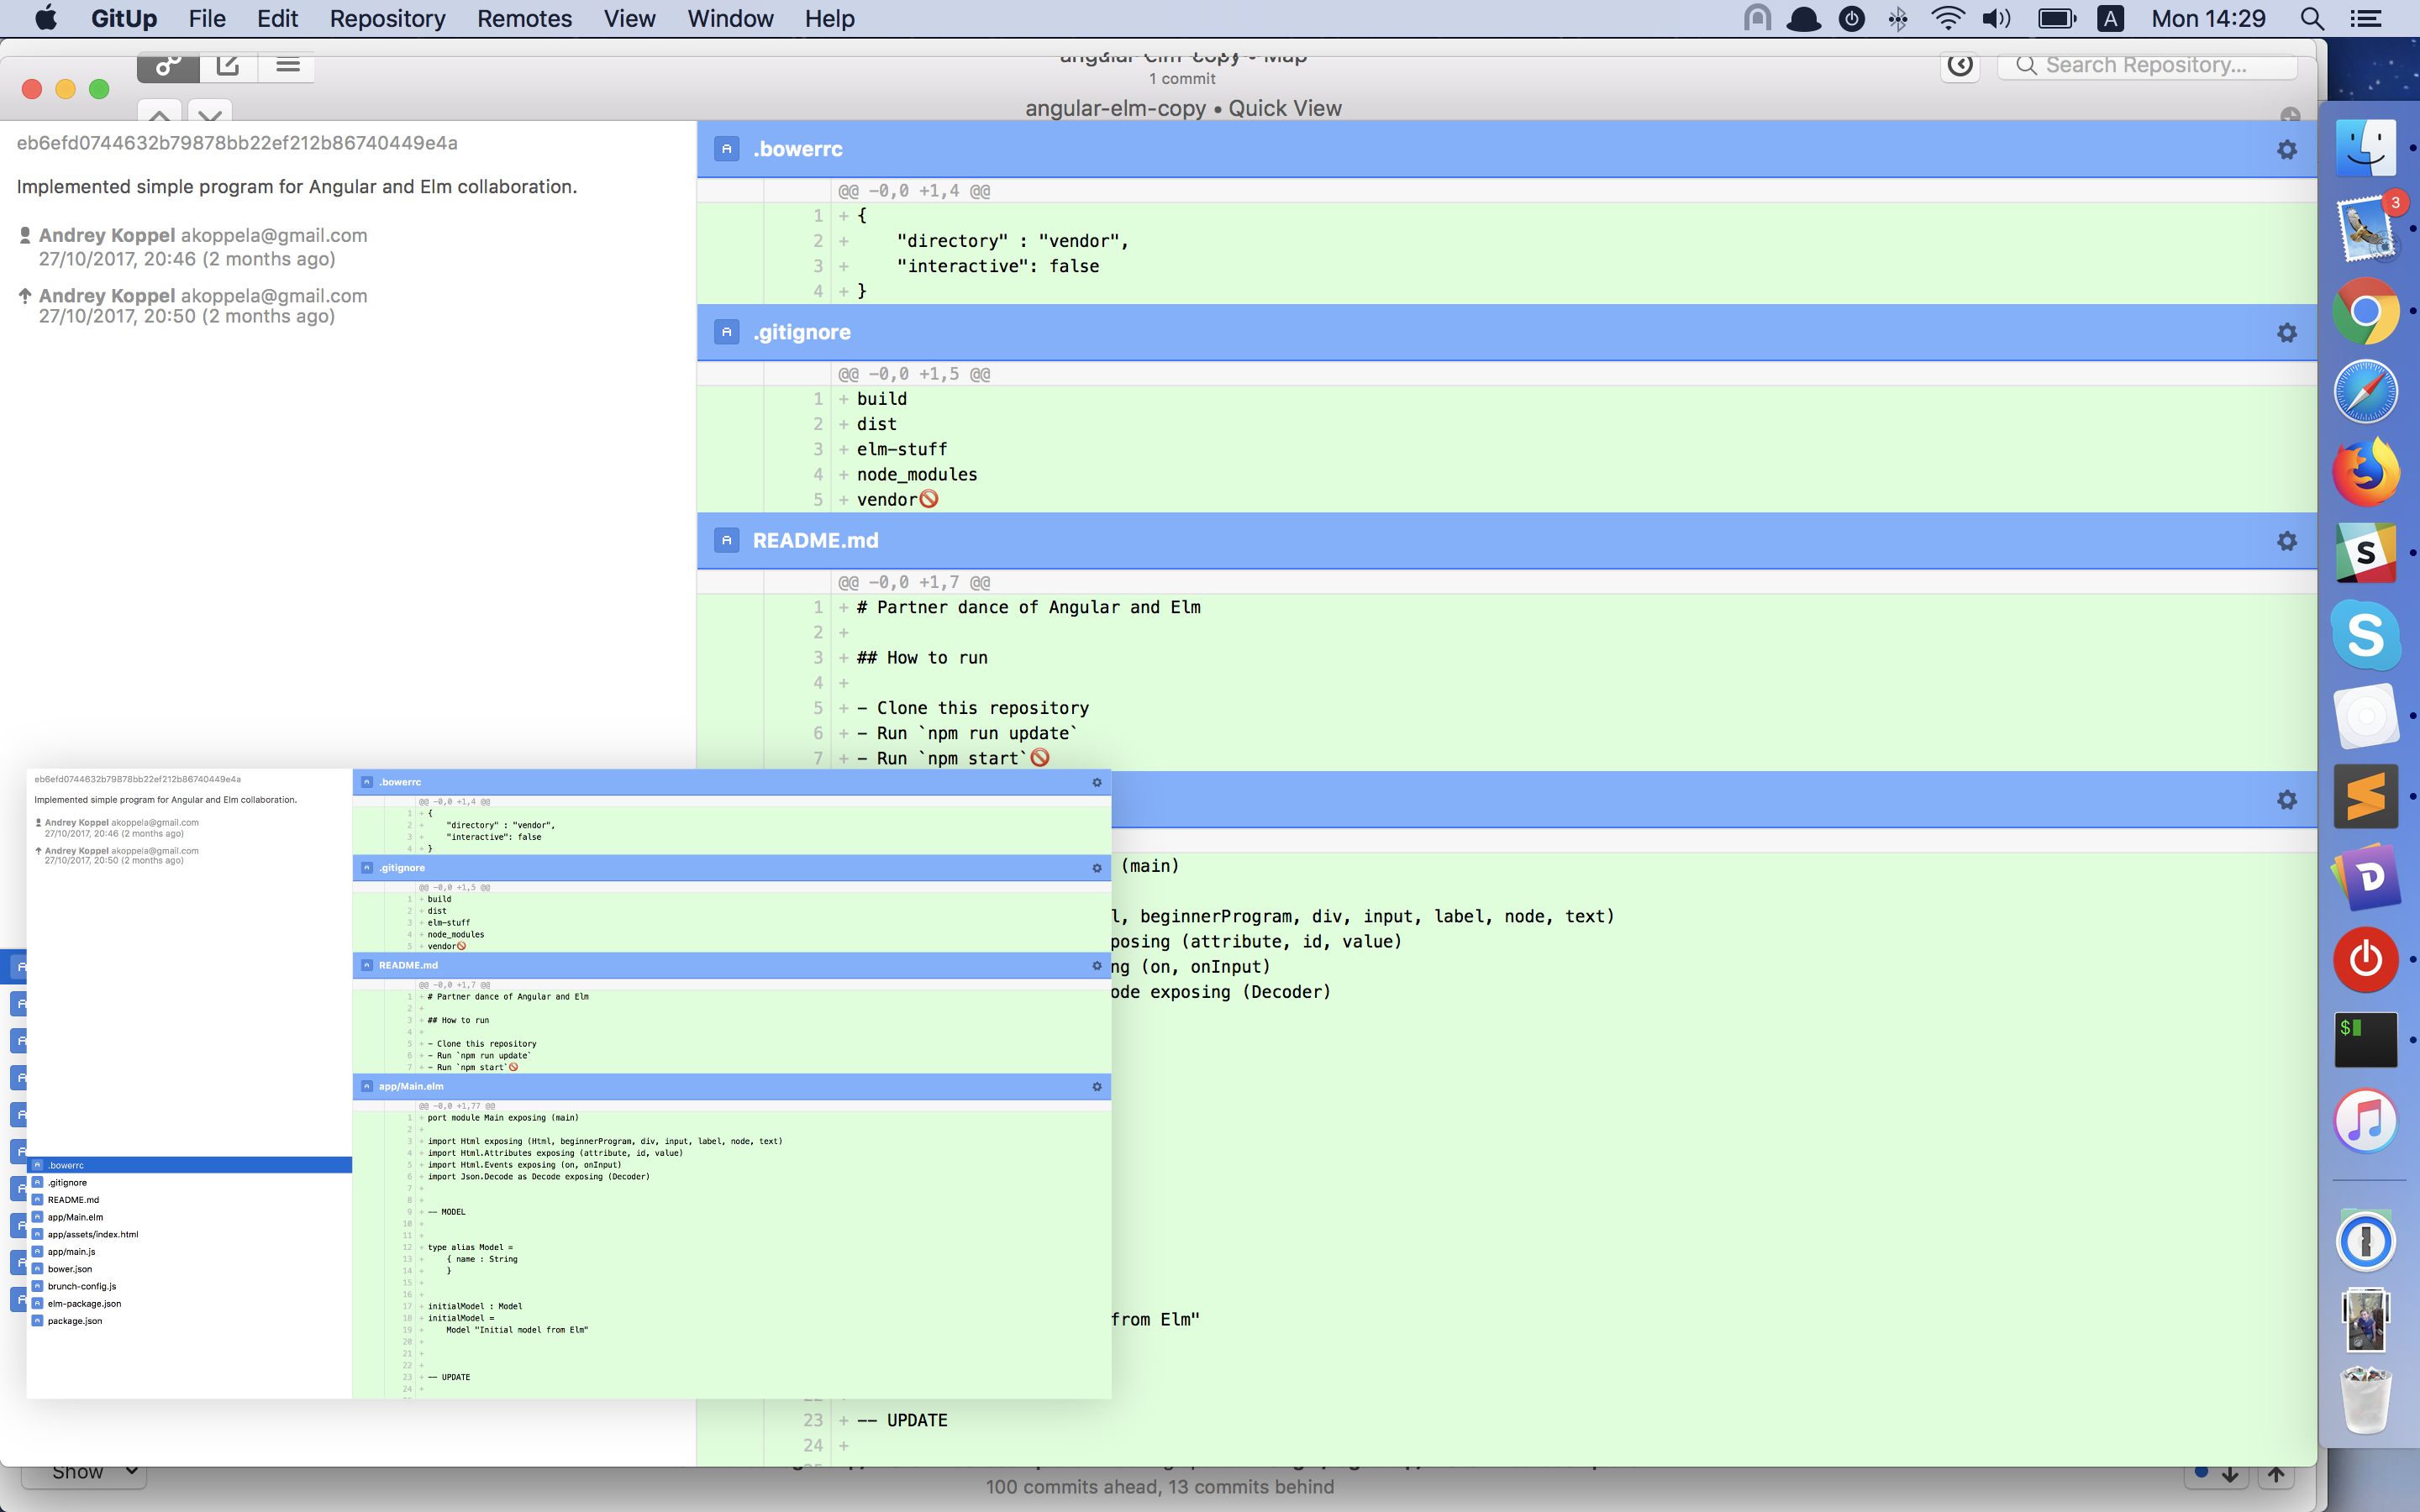The height and width of the screenshot is (1512, 2420).
Task: Open the commit editor via the compose icon
Action: point(227,66)
